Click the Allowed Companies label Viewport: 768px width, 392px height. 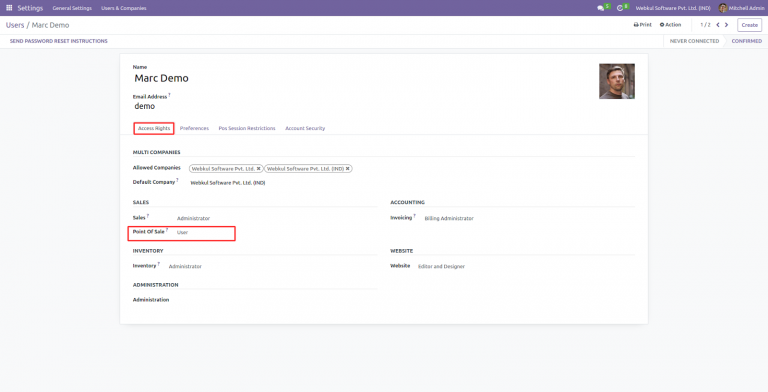click(x=157, y=168)
